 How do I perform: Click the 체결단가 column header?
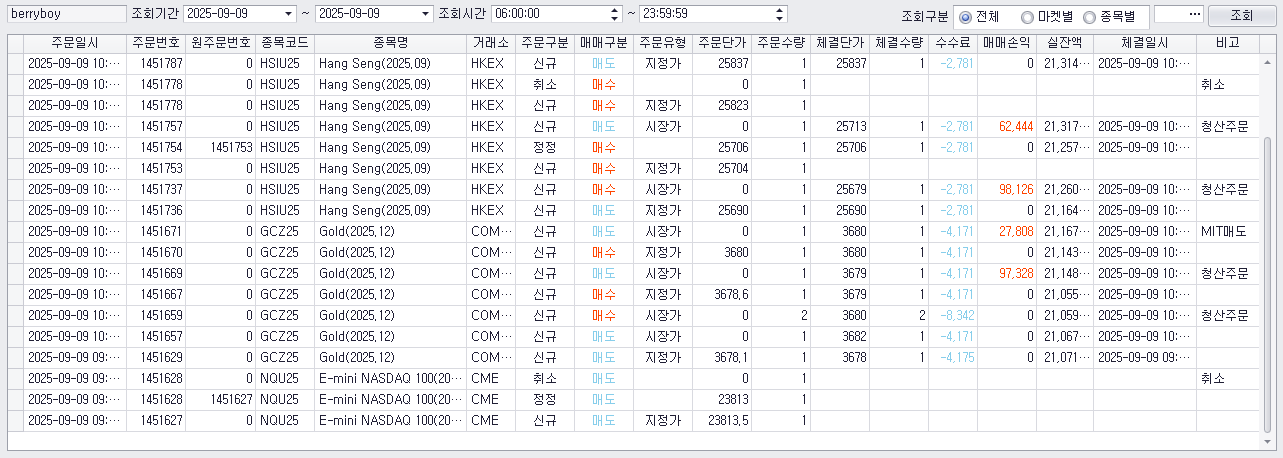pyautogui.click(x=840, y=43)
